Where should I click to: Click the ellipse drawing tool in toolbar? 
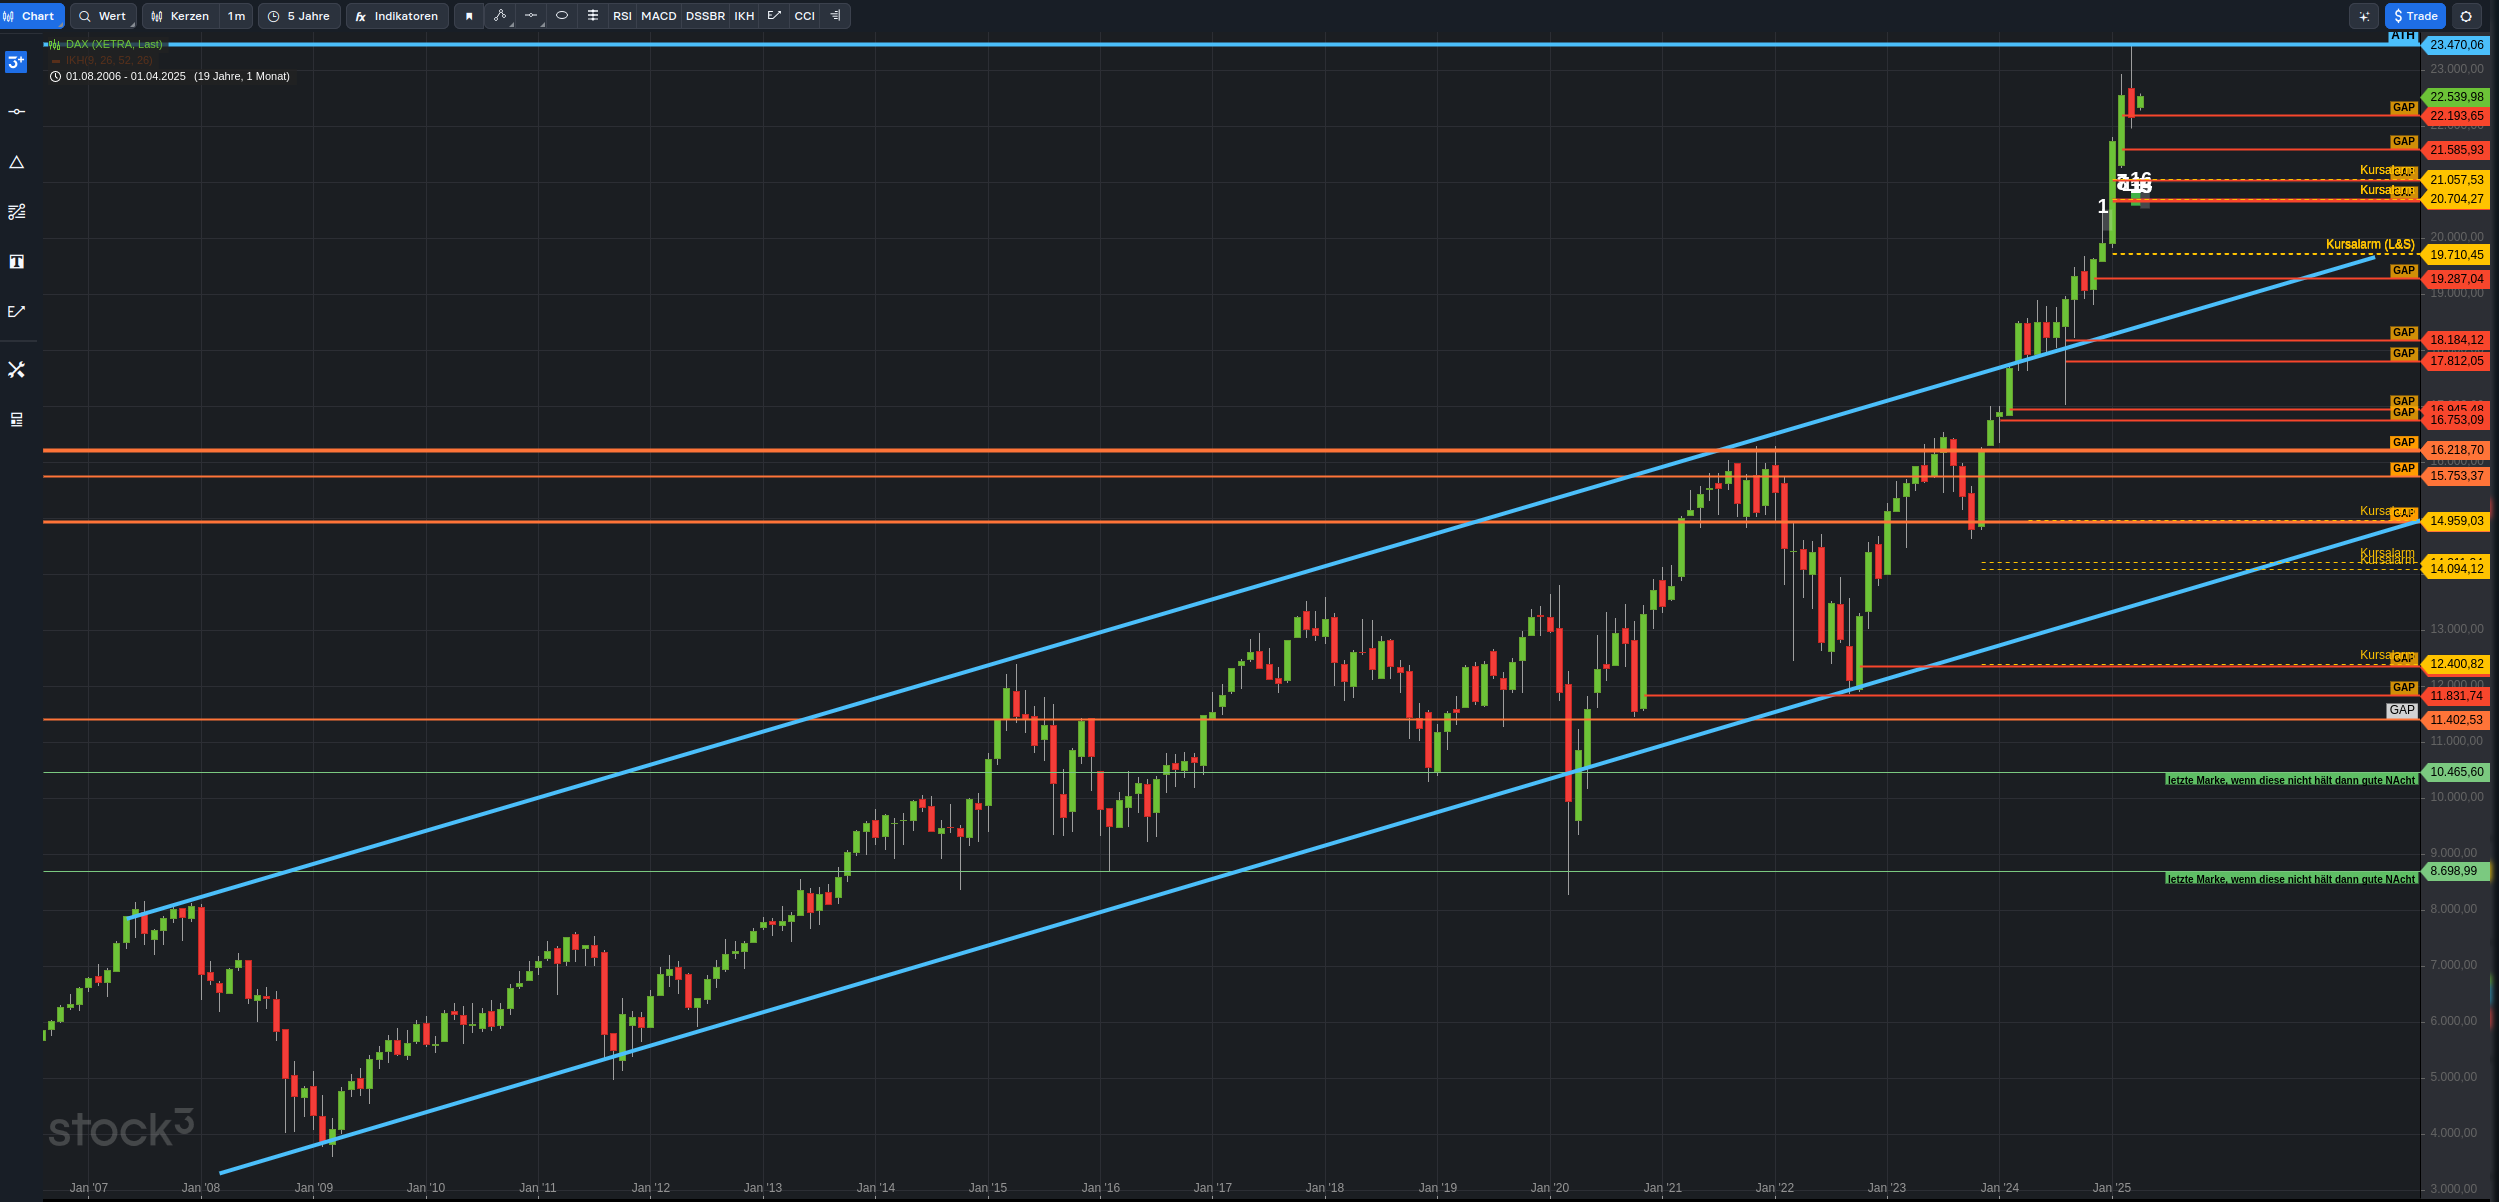tap(562, 16)
